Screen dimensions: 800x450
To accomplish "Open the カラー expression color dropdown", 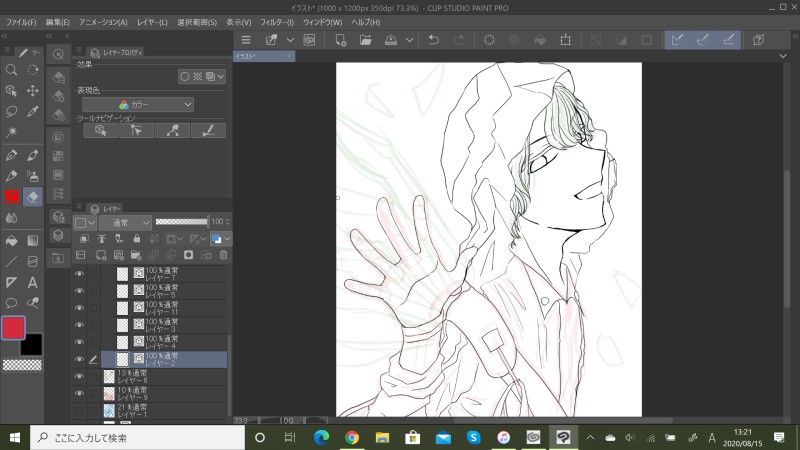I will [x=138, y=104].
